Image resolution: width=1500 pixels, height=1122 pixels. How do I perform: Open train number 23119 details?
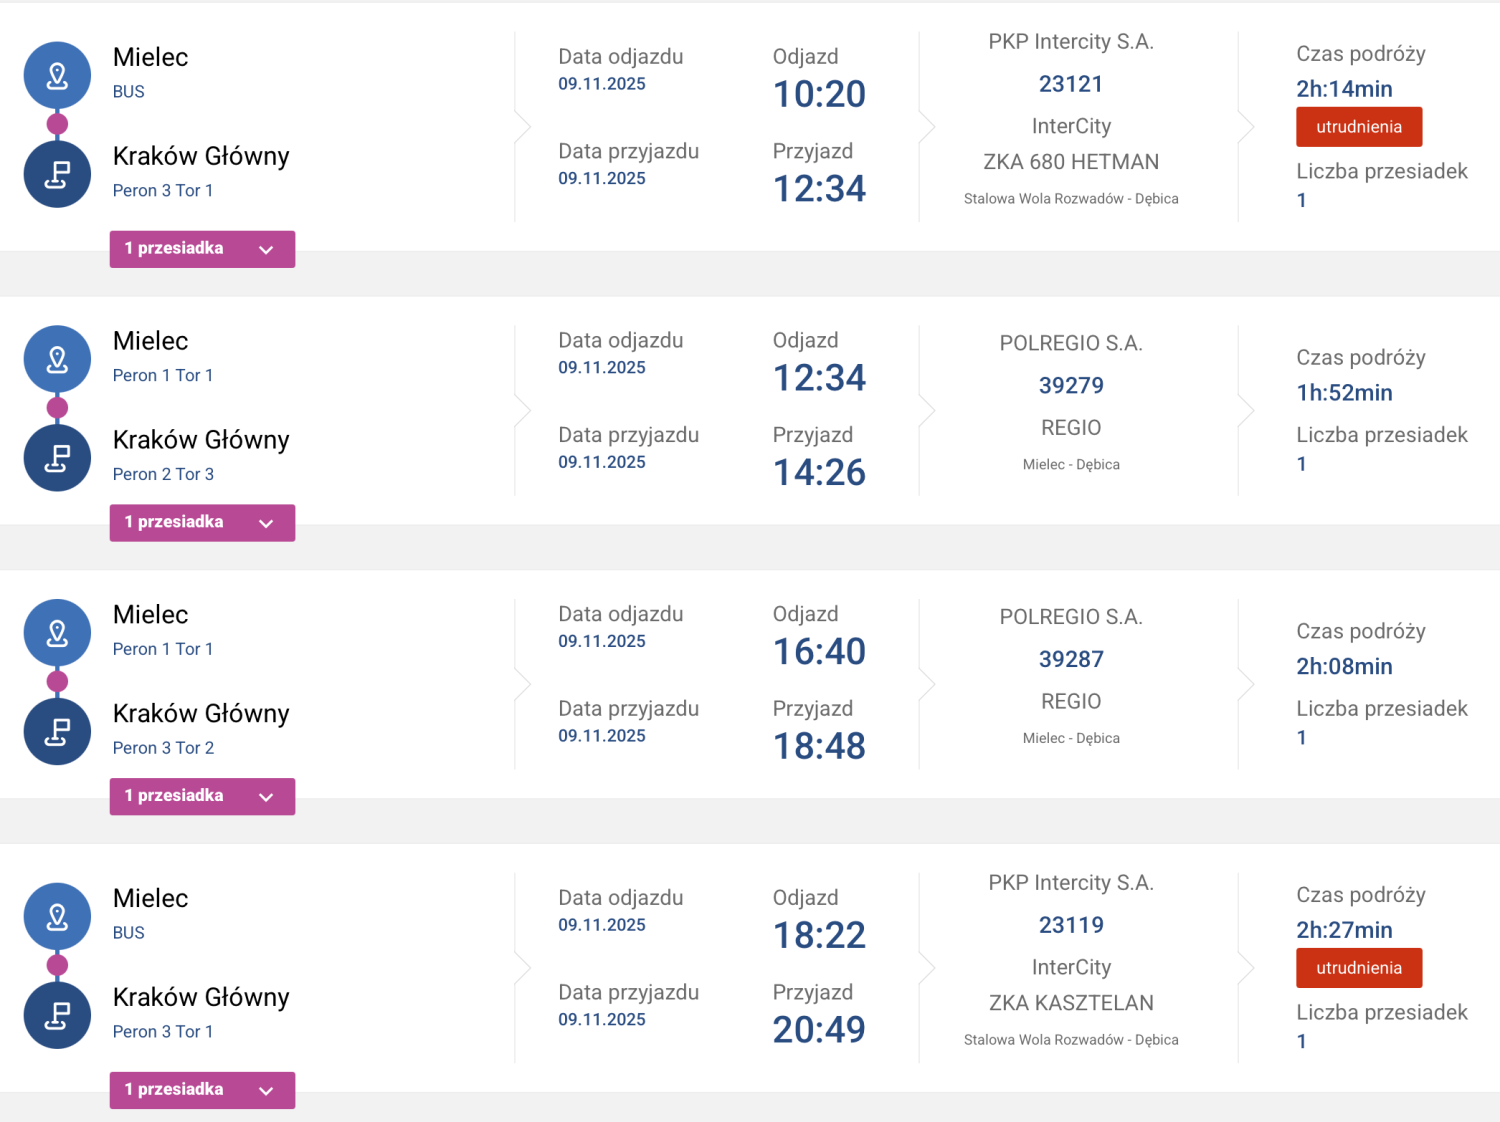click(x=1070, y=925)
